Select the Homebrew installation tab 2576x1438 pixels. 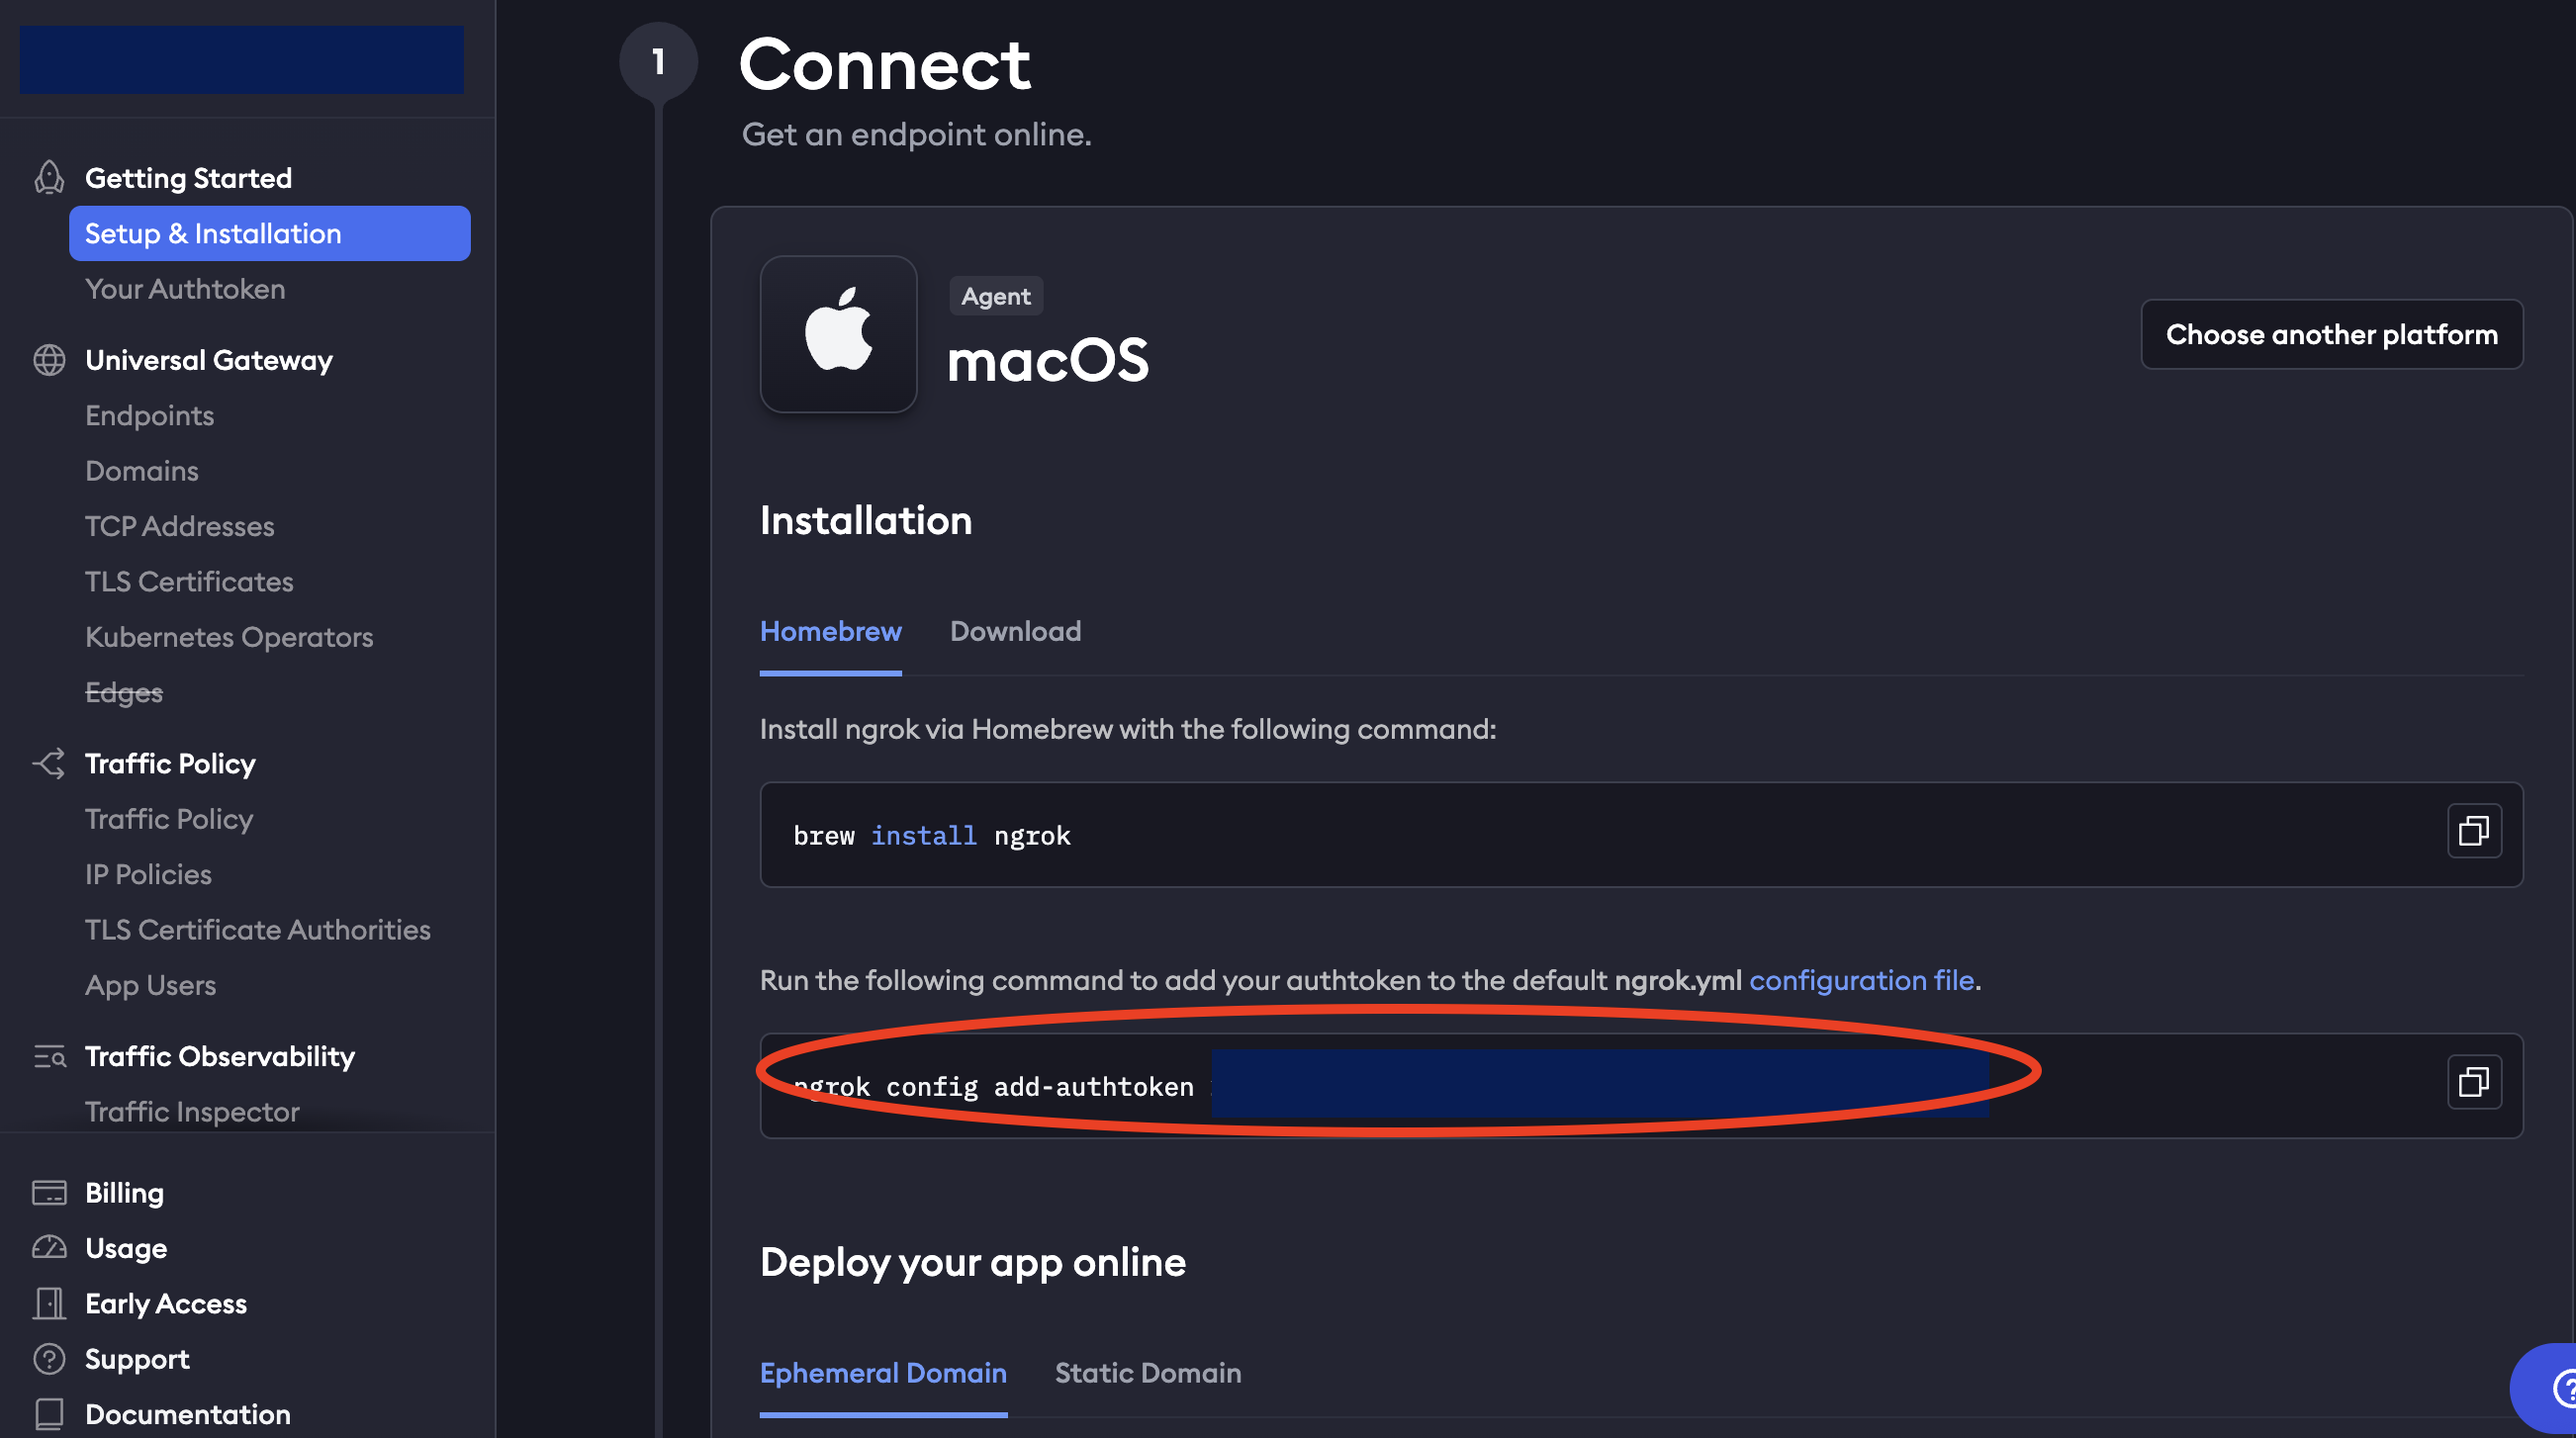point(830,632)
